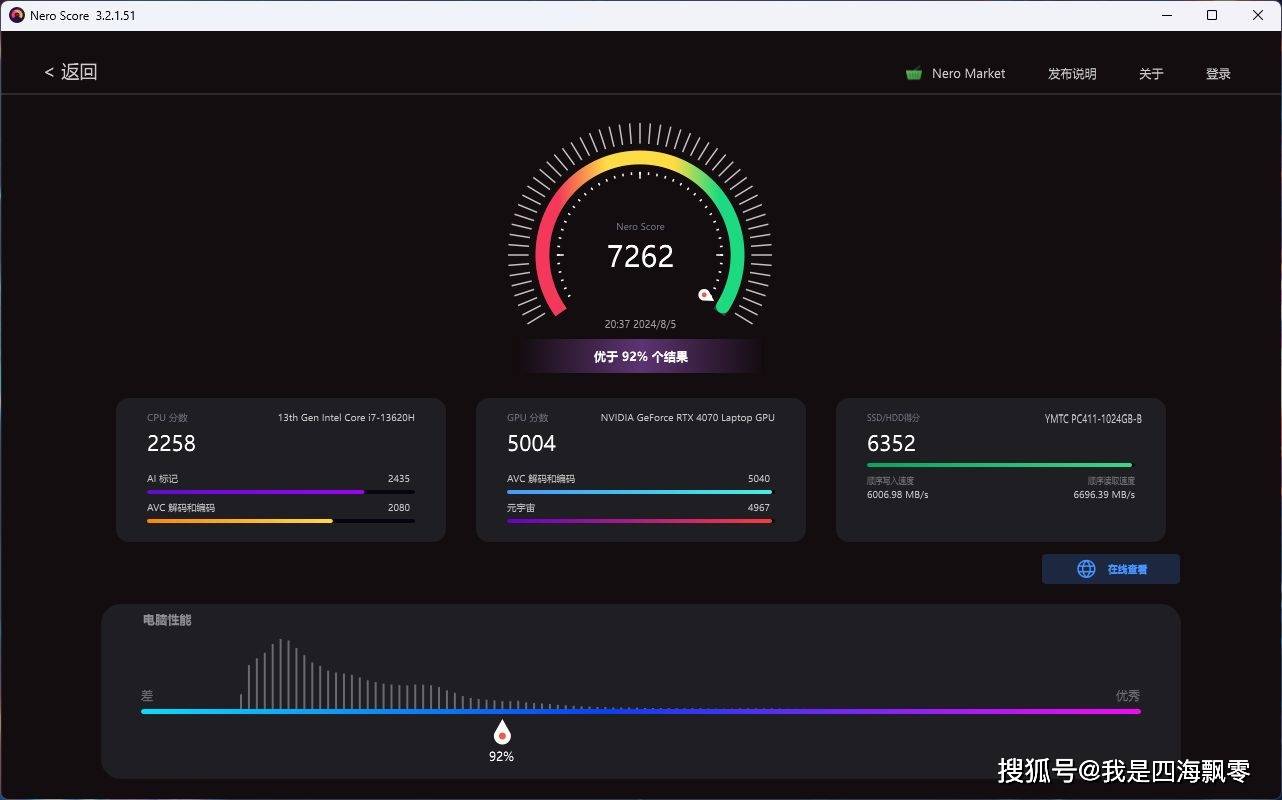Click 登录 to sign in
The image size is (1282, 800).
1218,74
